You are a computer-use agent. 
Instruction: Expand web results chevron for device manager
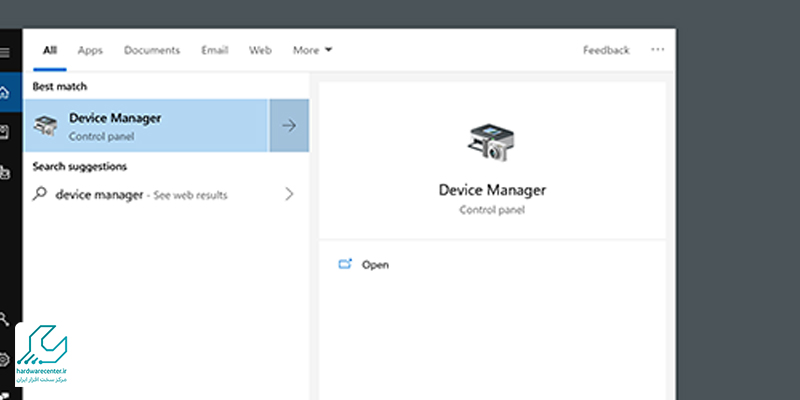[289, 194]
